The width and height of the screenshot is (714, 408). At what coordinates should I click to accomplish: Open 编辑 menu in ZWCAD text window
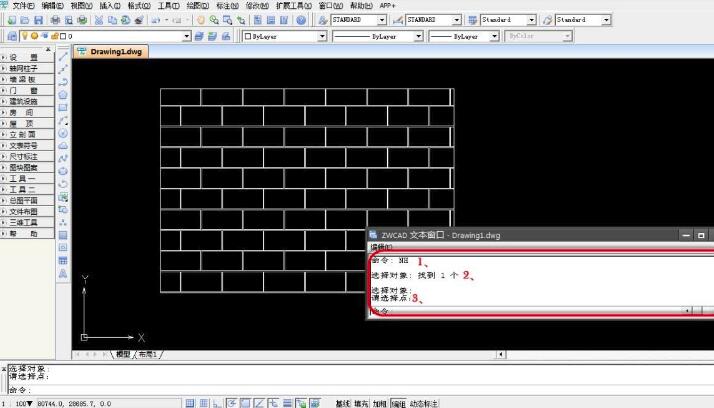point(381,247)
